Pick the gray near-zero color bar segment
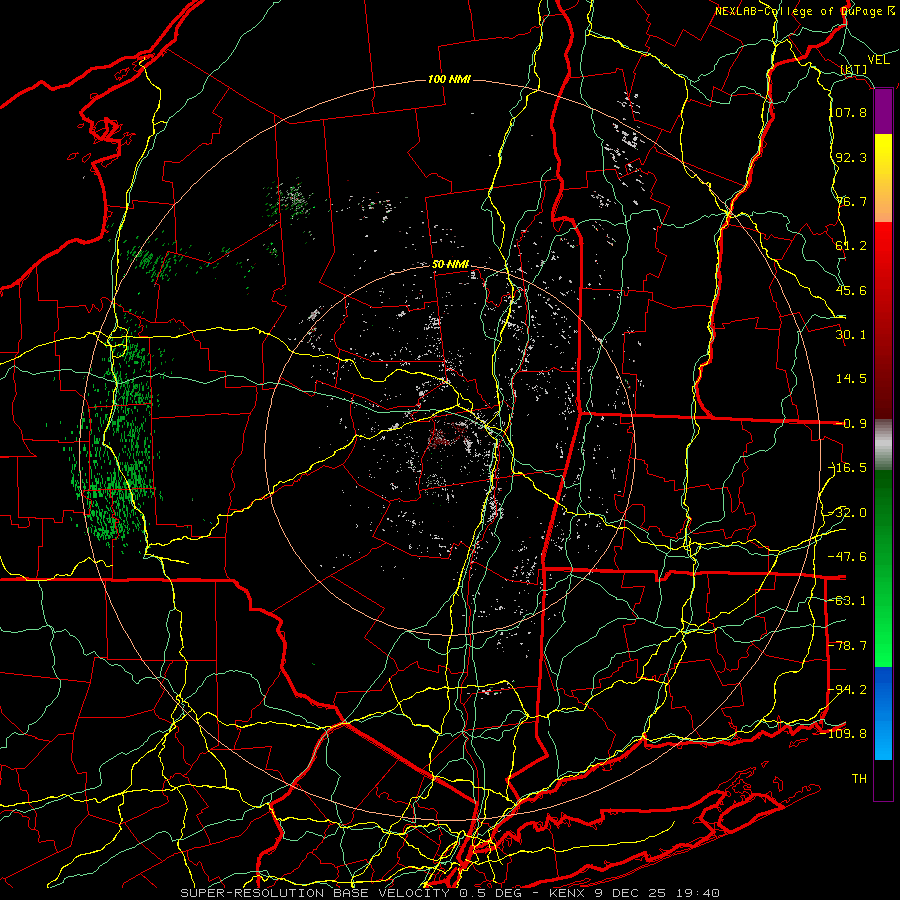The width and height of the screenshot is (900, 900). click(883, 444)
